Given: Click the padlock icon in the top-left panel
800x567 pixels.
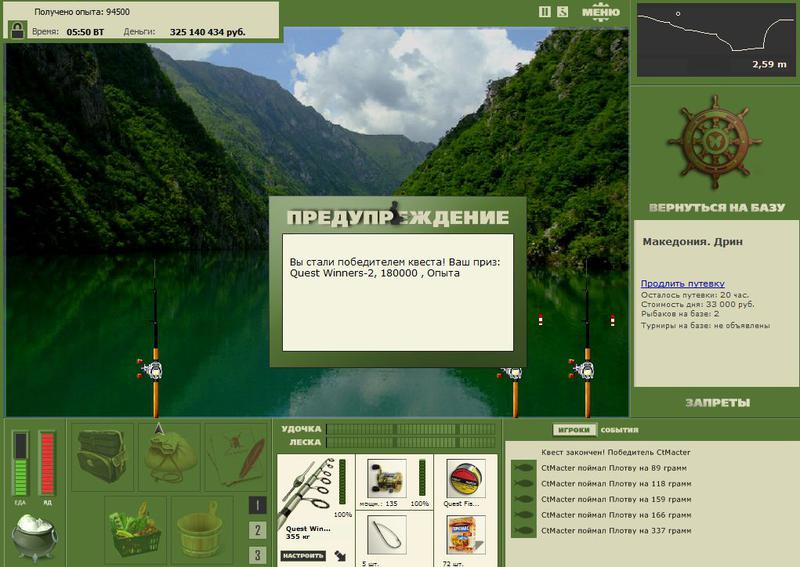Looking at the screenshot, I should tap(17, 30).
